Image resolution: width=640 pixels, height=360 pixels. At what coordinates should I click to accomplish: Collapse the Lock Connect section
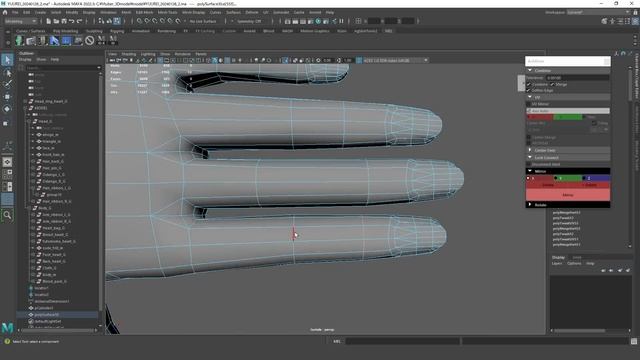click(x=530, y=157)
